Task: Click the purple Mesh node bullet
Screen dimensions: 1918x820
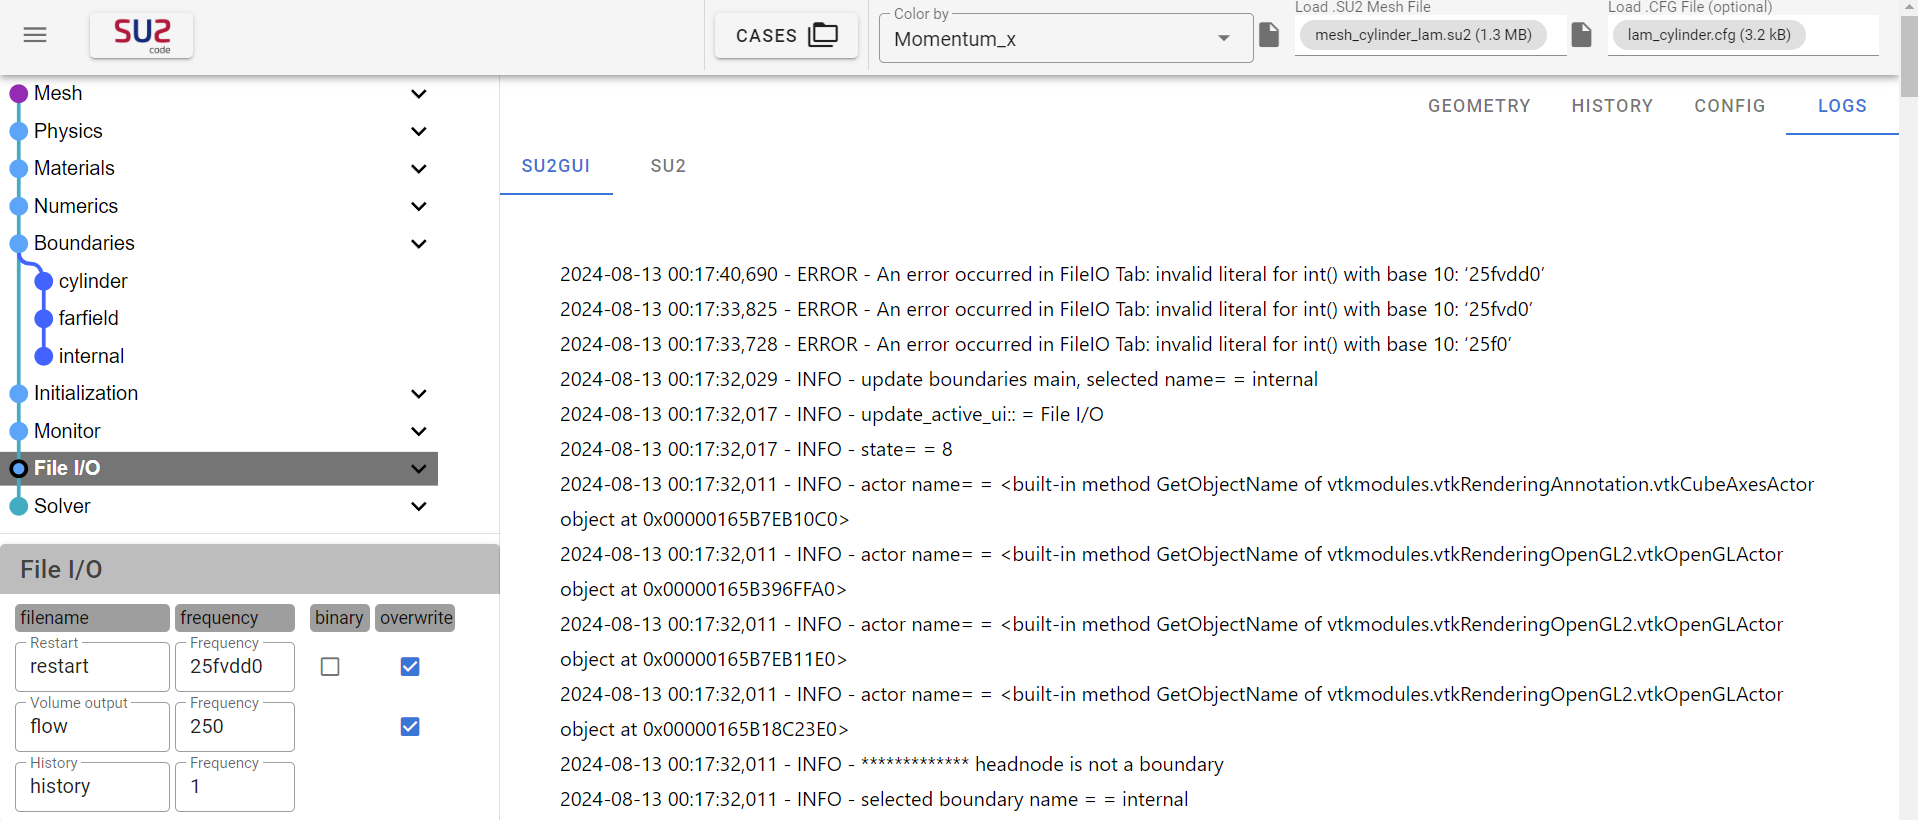Action: (18, 94)
